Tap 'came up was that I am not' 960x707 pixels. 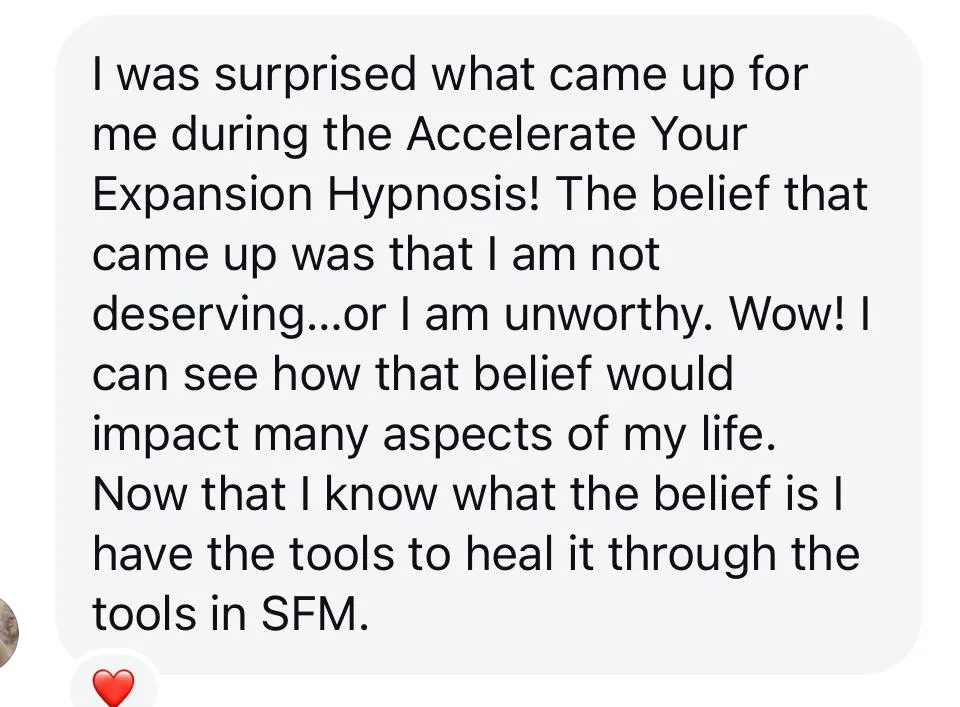(376, 255)
